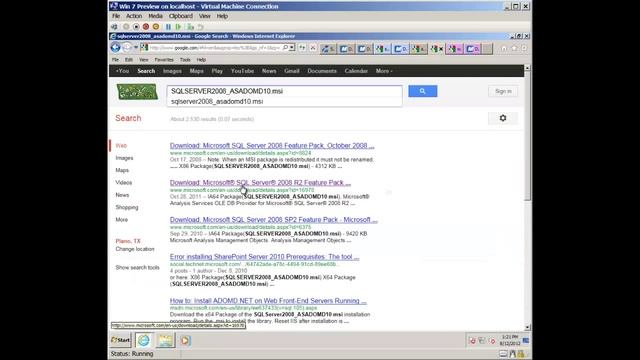The width and height of the screenshot is (640, 360).
Task: Click the Google doodle logo
Action: [137, 92]
